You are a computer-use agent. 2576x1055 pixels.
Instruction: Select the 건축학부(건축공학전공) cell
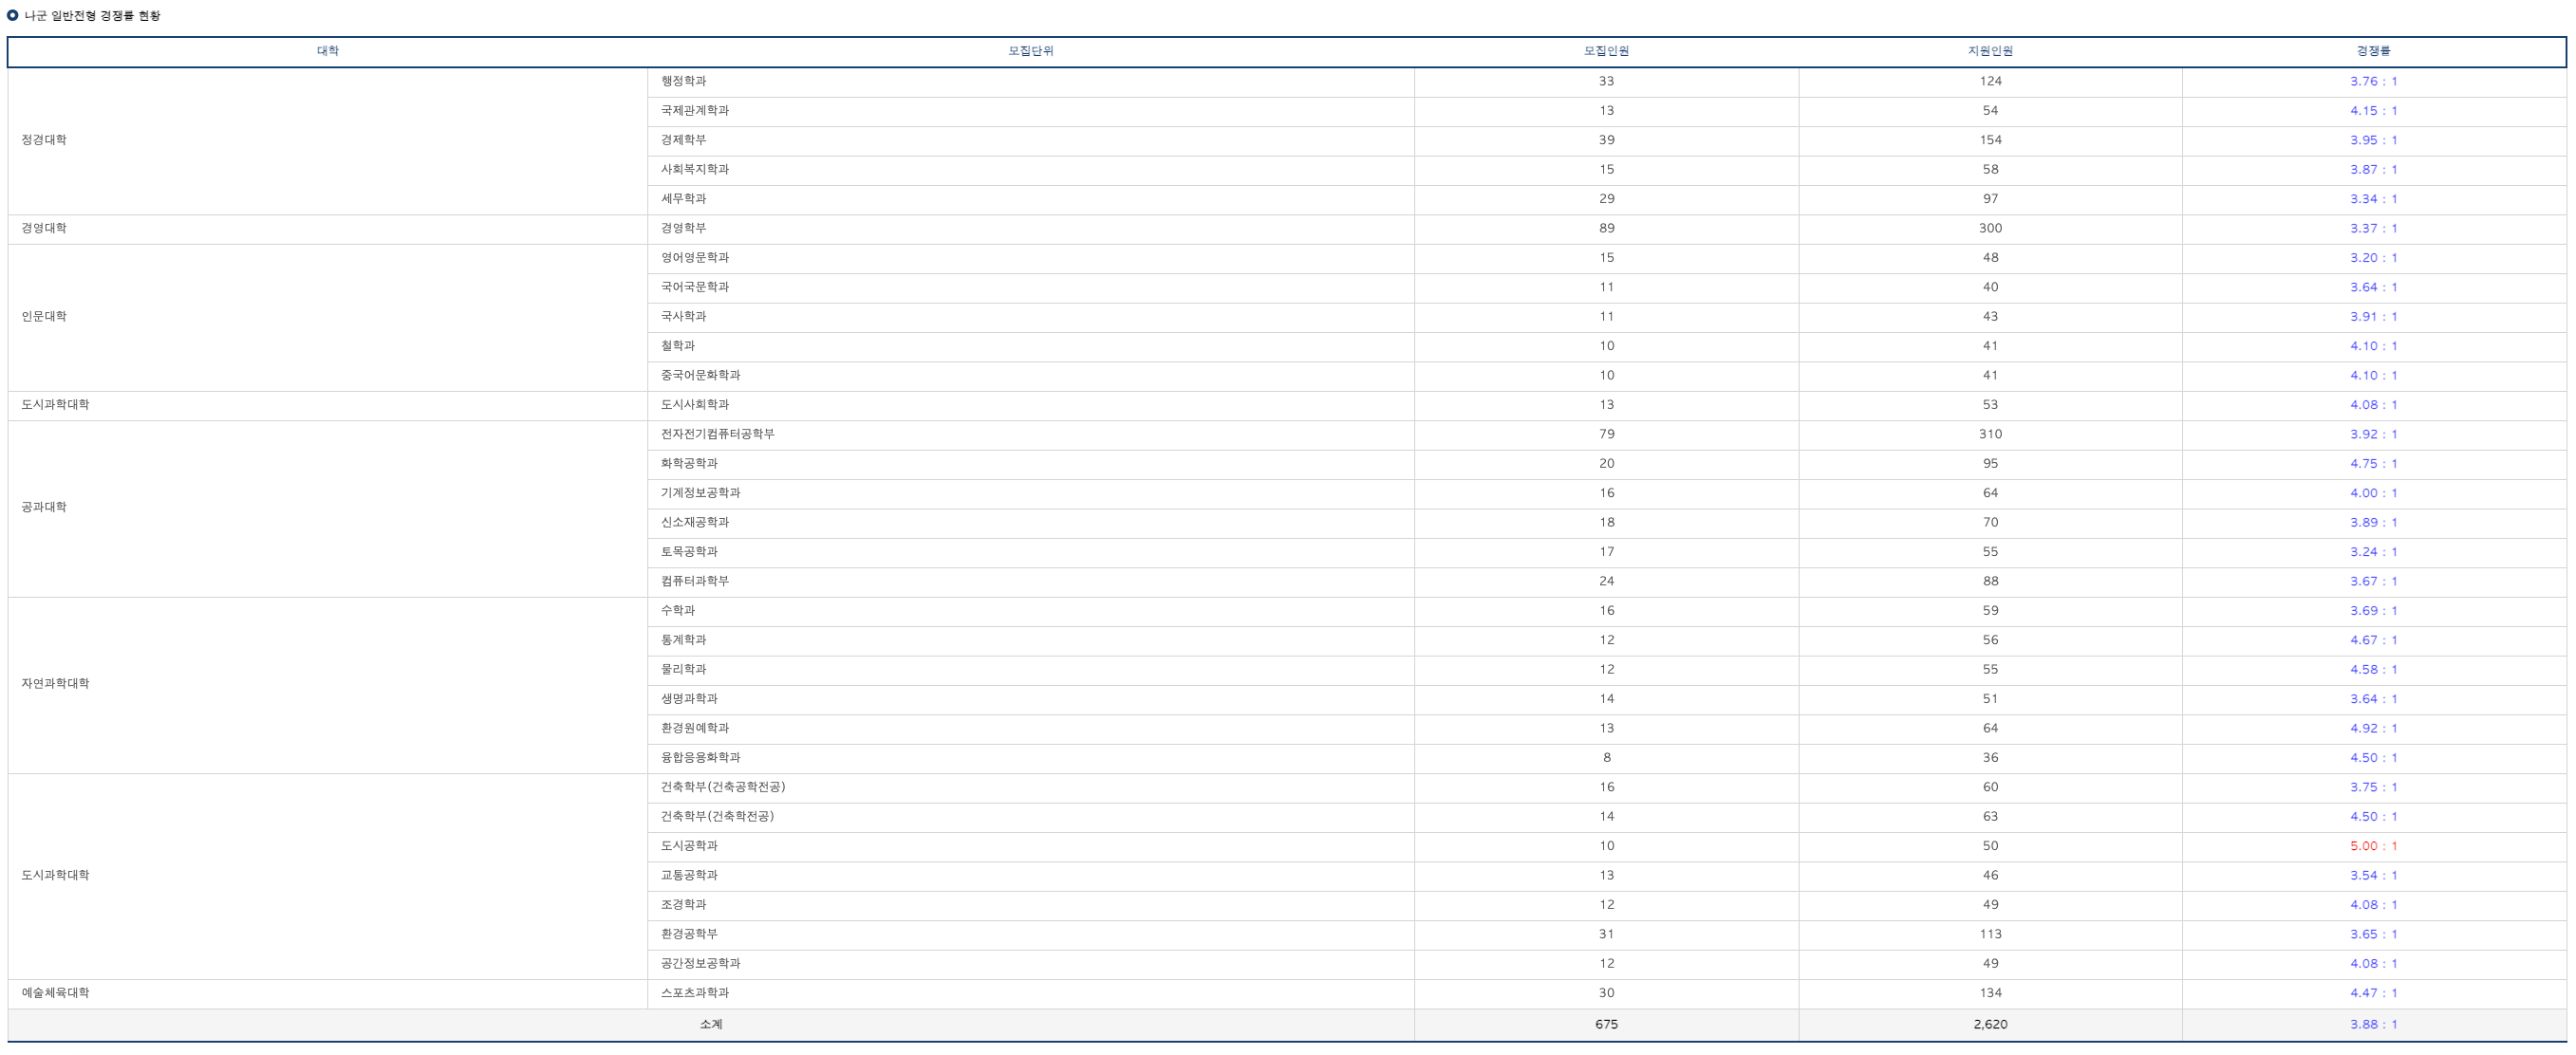tap(722, 787)
